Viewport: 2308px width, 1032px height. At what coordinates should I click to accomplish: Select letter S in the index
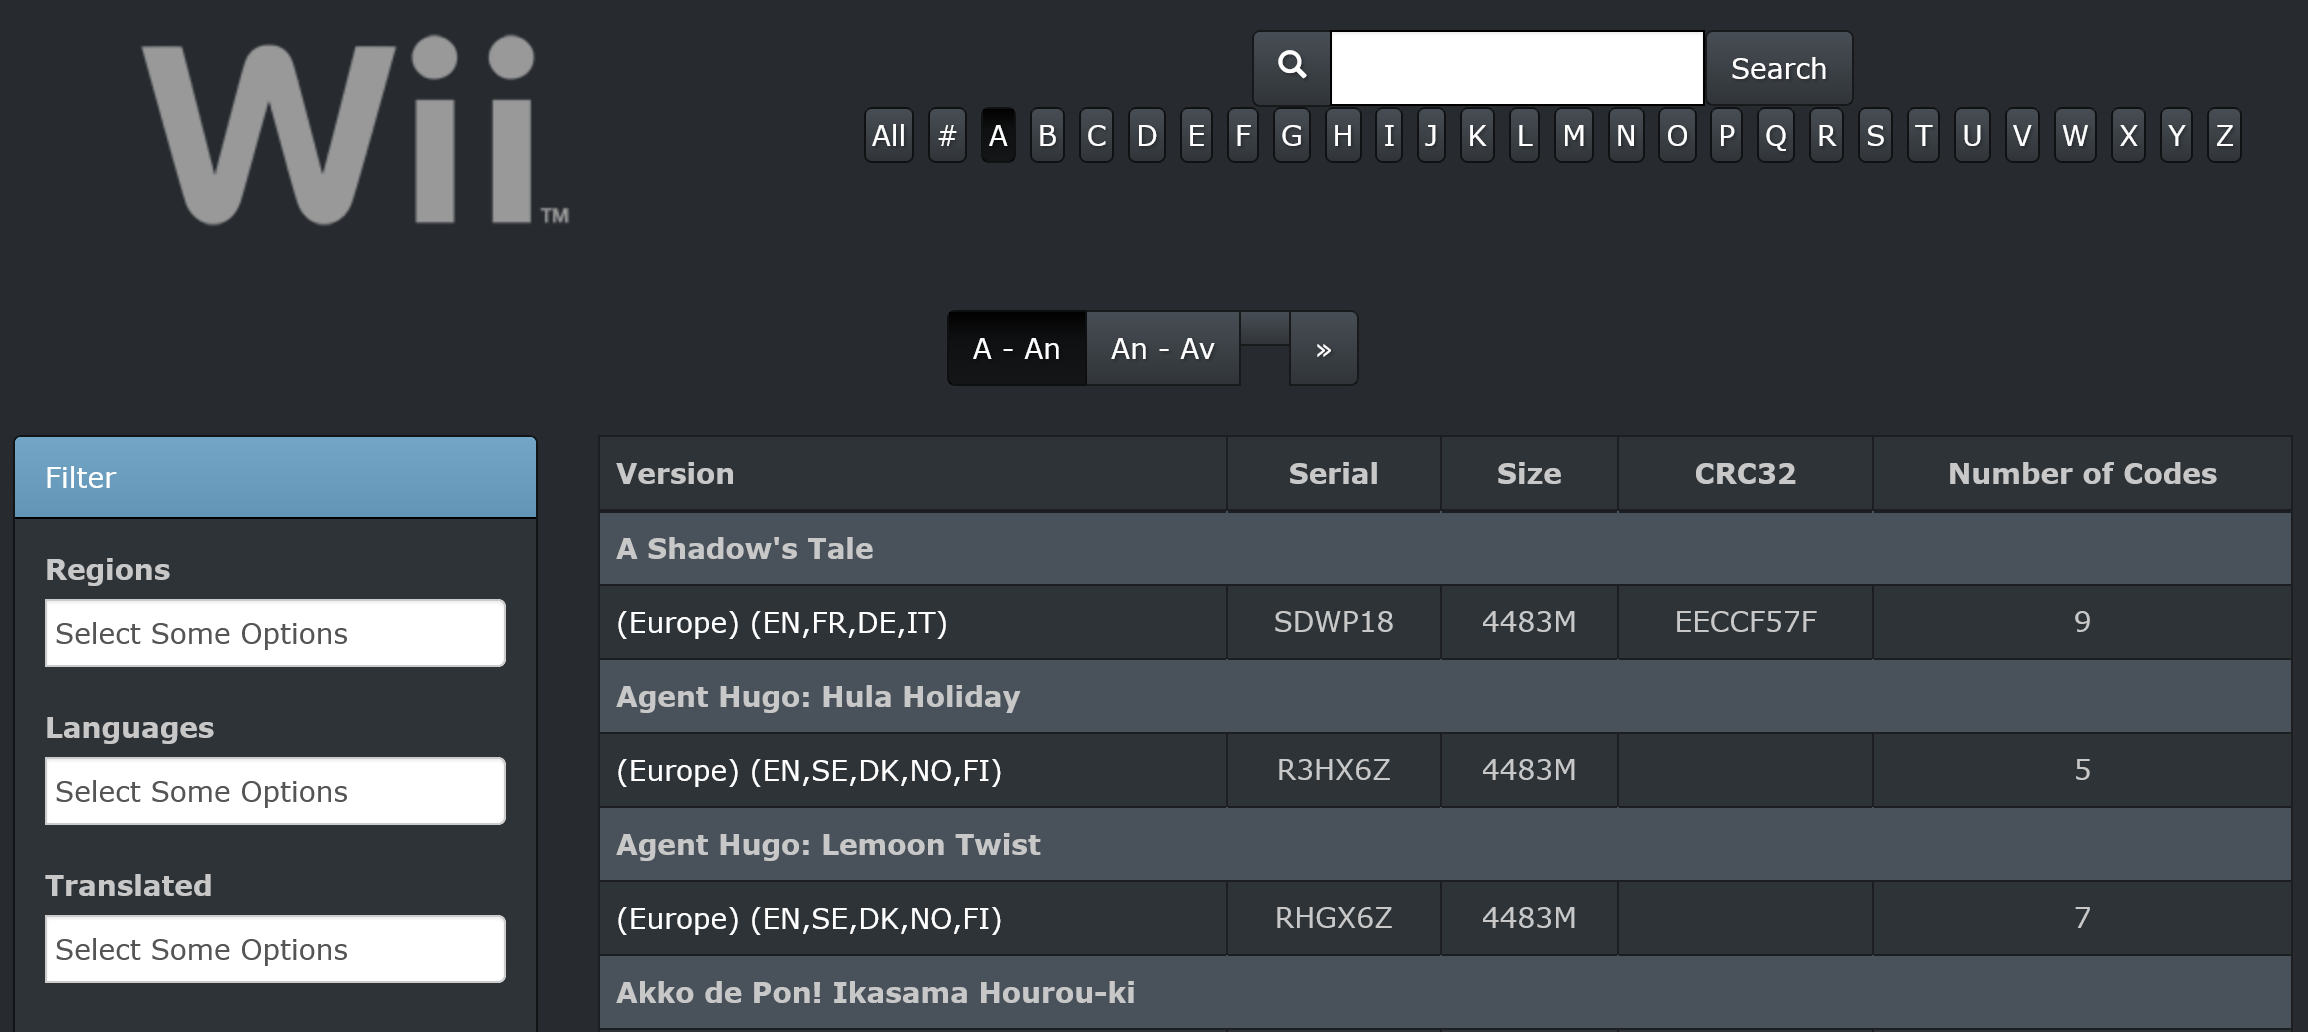pos(1875,135)
